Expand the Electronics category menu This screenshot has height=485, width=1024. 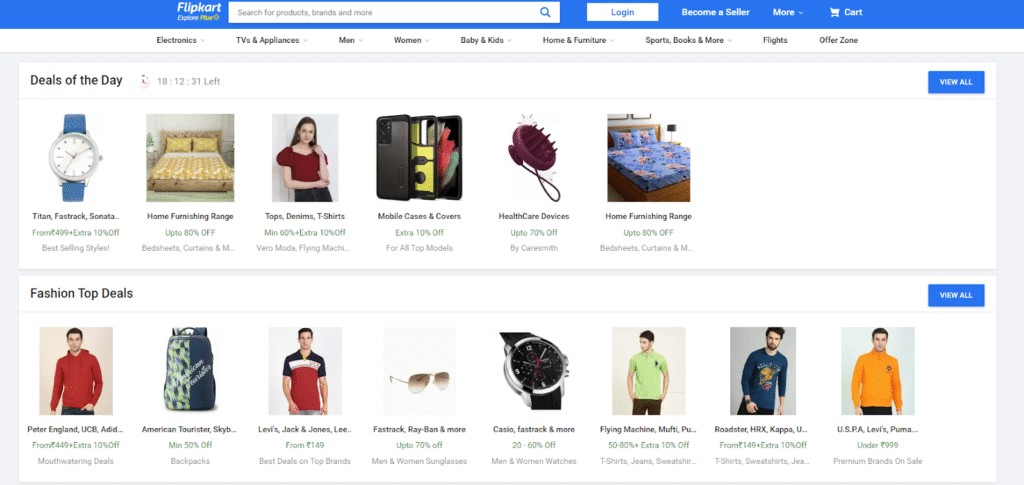tap(181, 40)
